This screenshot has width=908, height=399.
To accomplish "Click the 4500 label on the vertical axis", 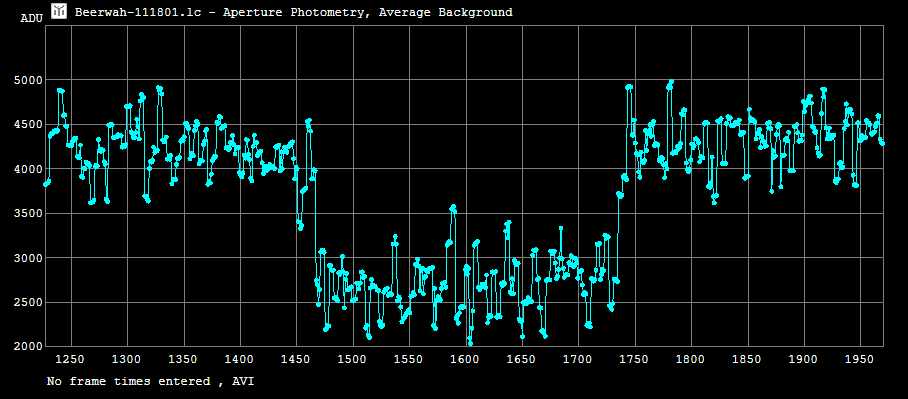I will [x=27, y=125].
